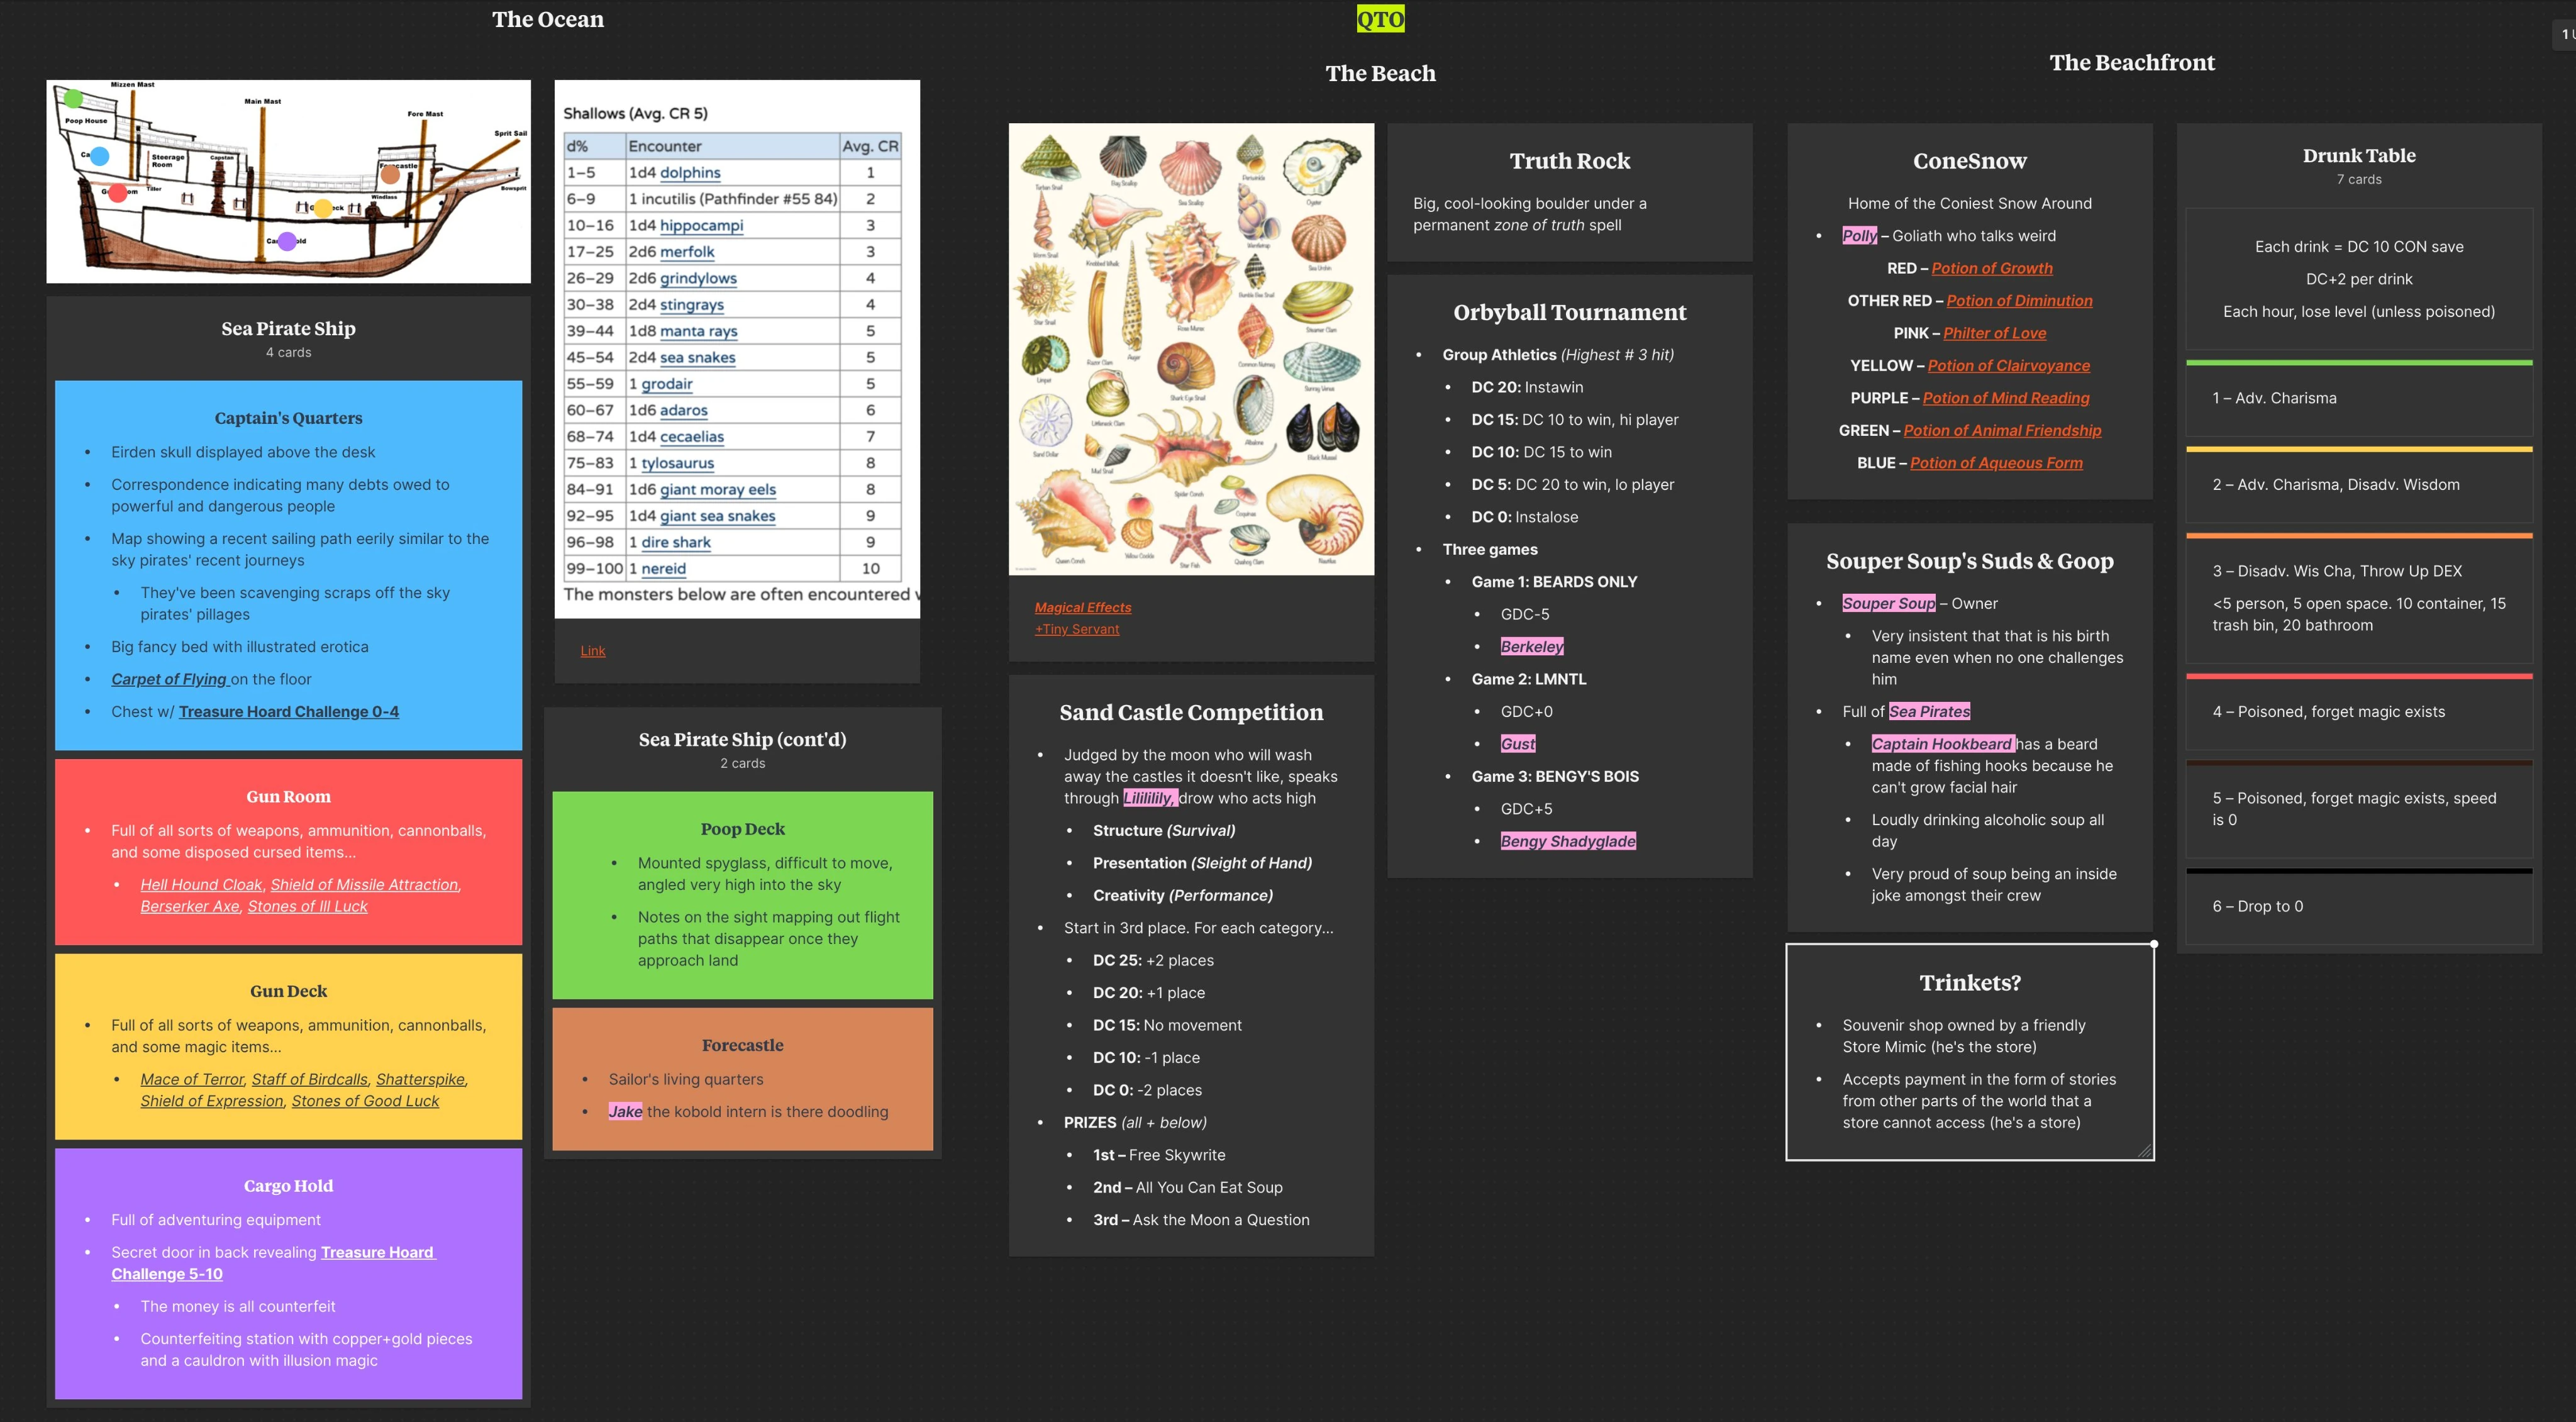Open the Potion of Growth link
Viewport: 2576px width, 1422px height.
pyautogui.click(x=1991, y=268)
